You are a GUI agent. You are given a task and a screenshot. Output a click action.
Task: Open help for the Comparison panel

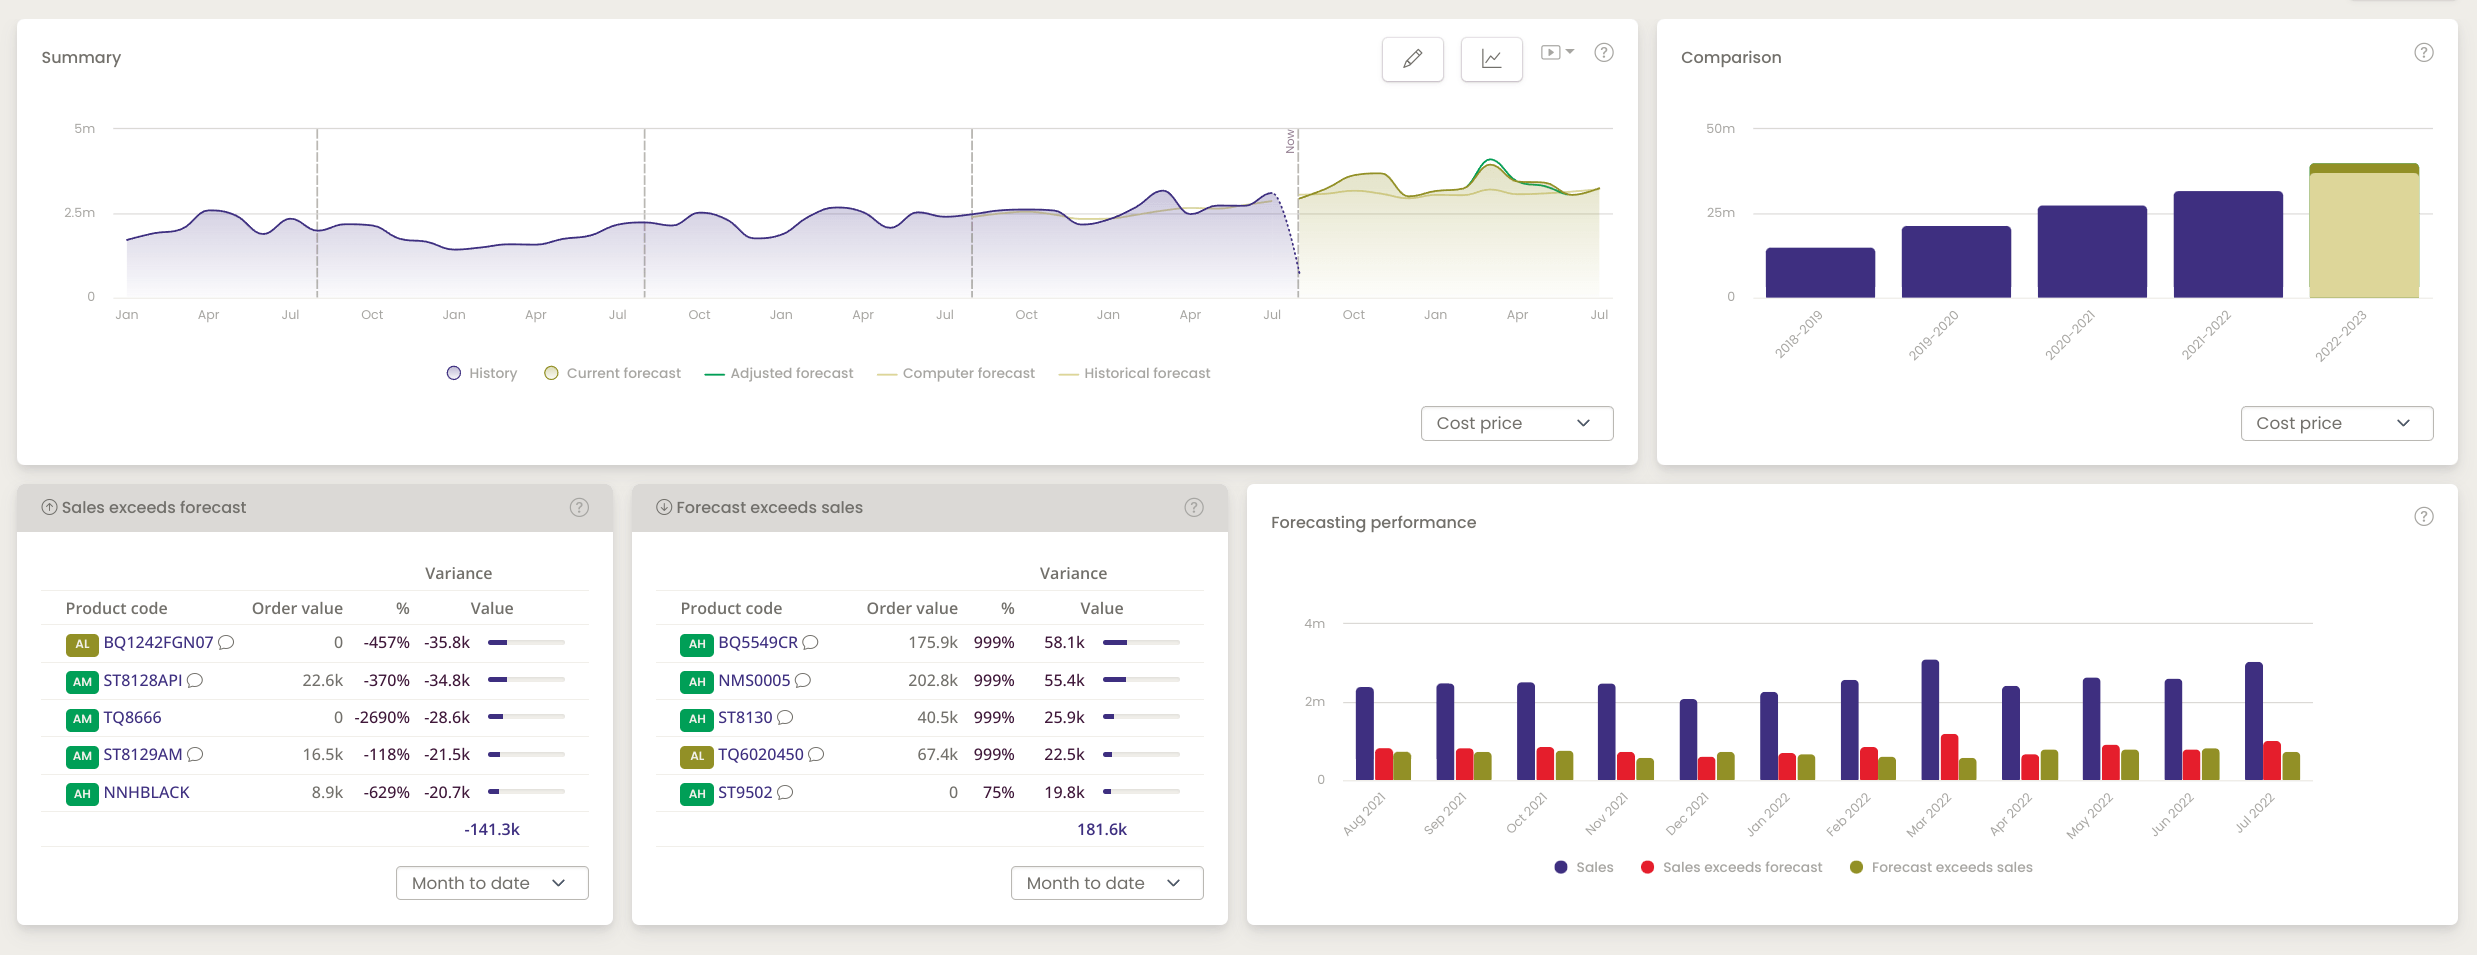2423,53
